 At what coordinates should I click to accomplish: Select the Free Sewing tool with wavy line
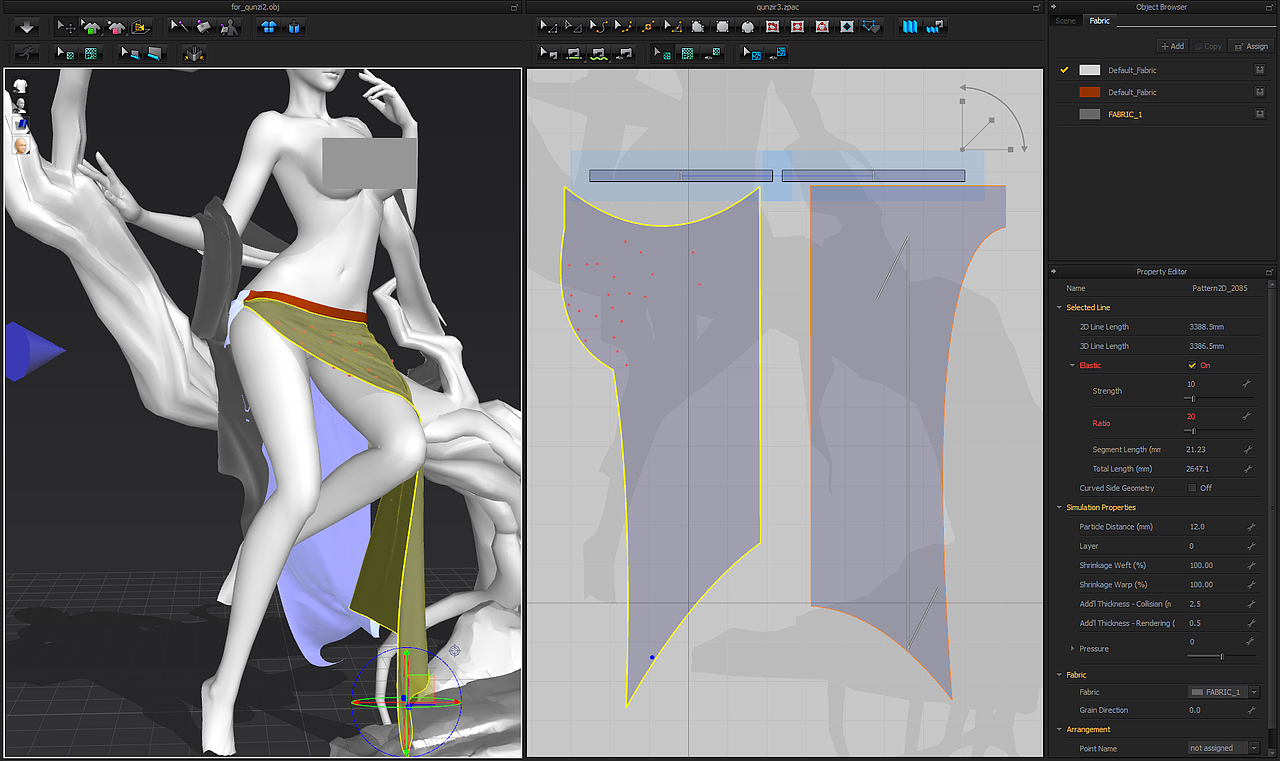pos(598,53)
